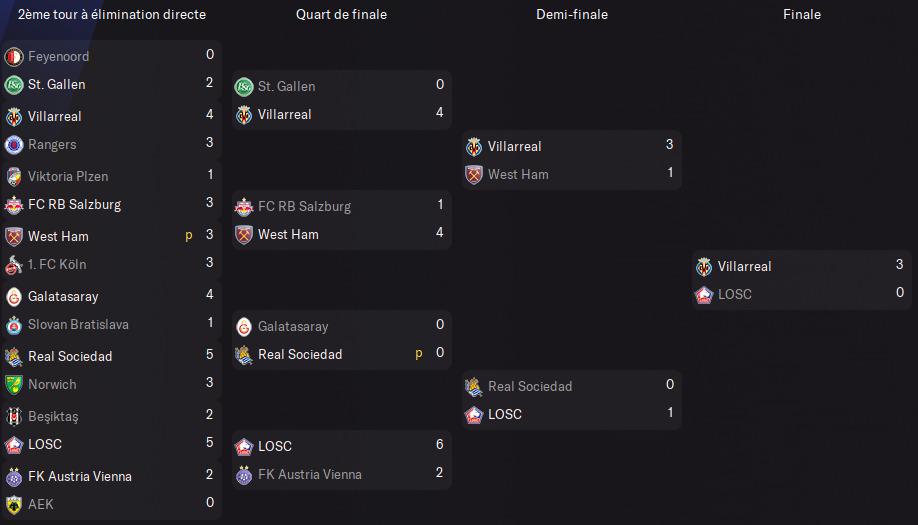Viewport: 918px width, 525px height.
Task: Click the Slovan Bratislava crest
Action: point(14,325)
